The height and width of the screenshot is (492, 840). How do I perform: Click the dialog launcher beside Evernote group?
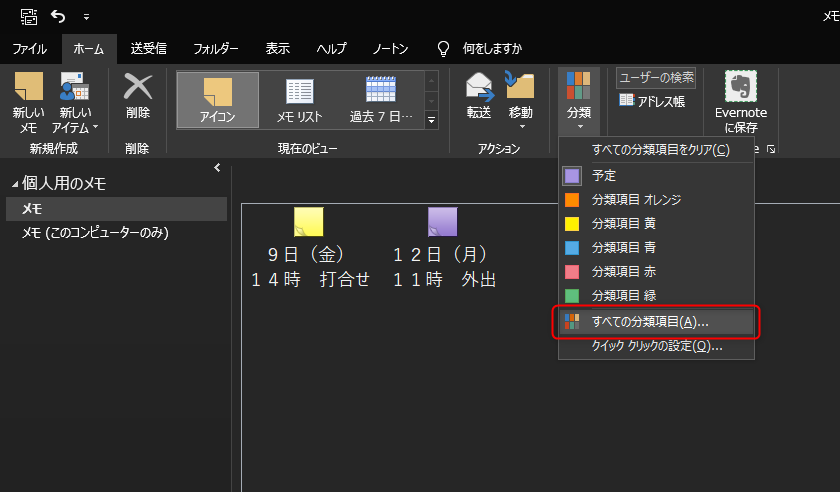point(771,149)
